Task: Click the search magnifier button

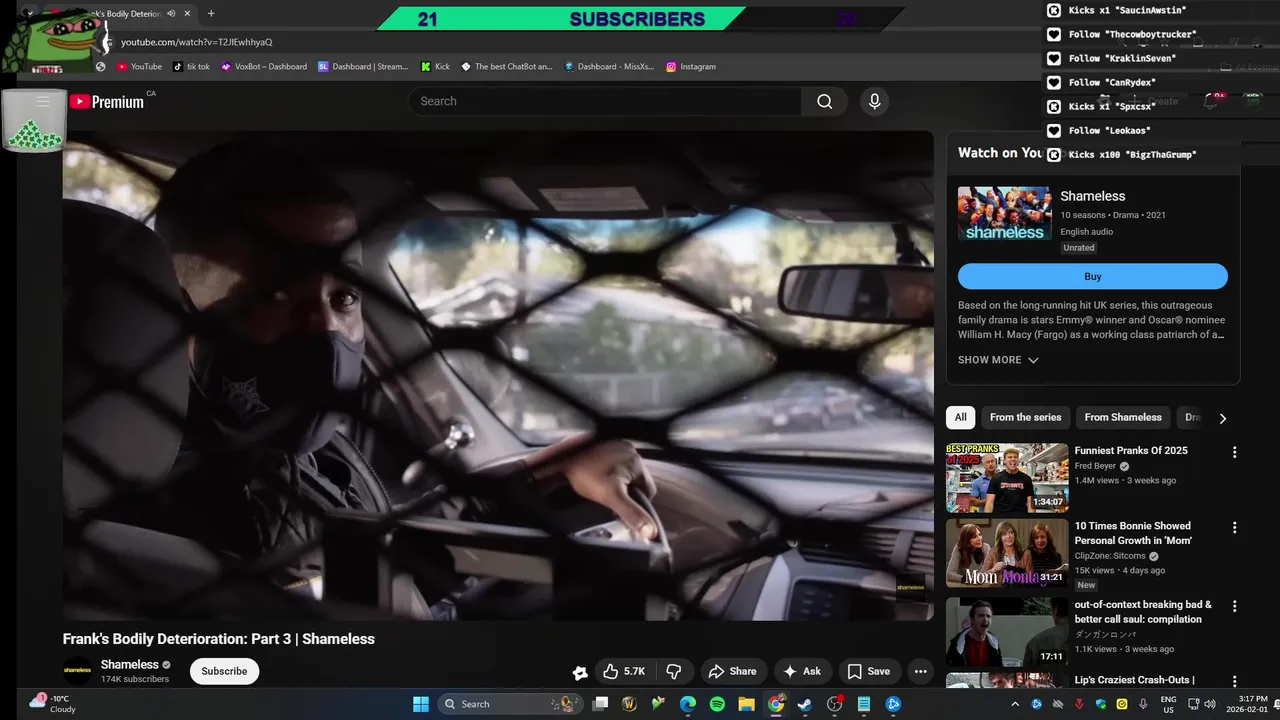Action: coord(824,101)
